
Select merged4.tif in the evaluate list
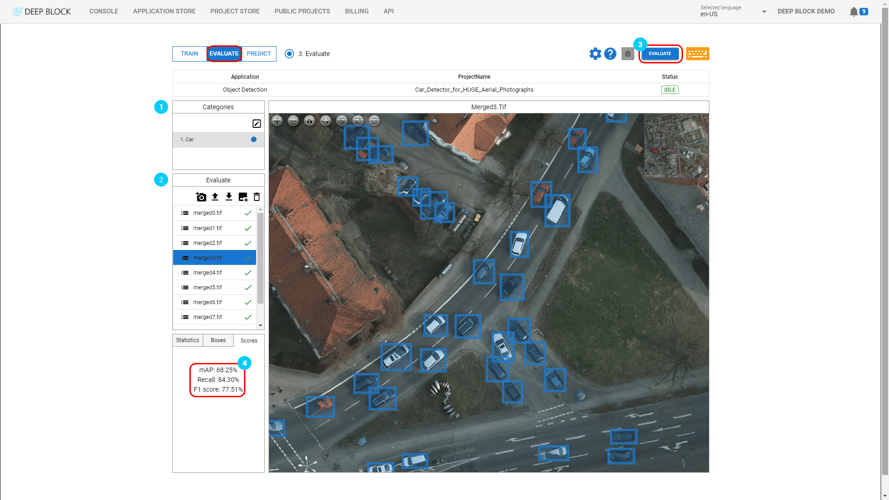[x=214, y=273]
